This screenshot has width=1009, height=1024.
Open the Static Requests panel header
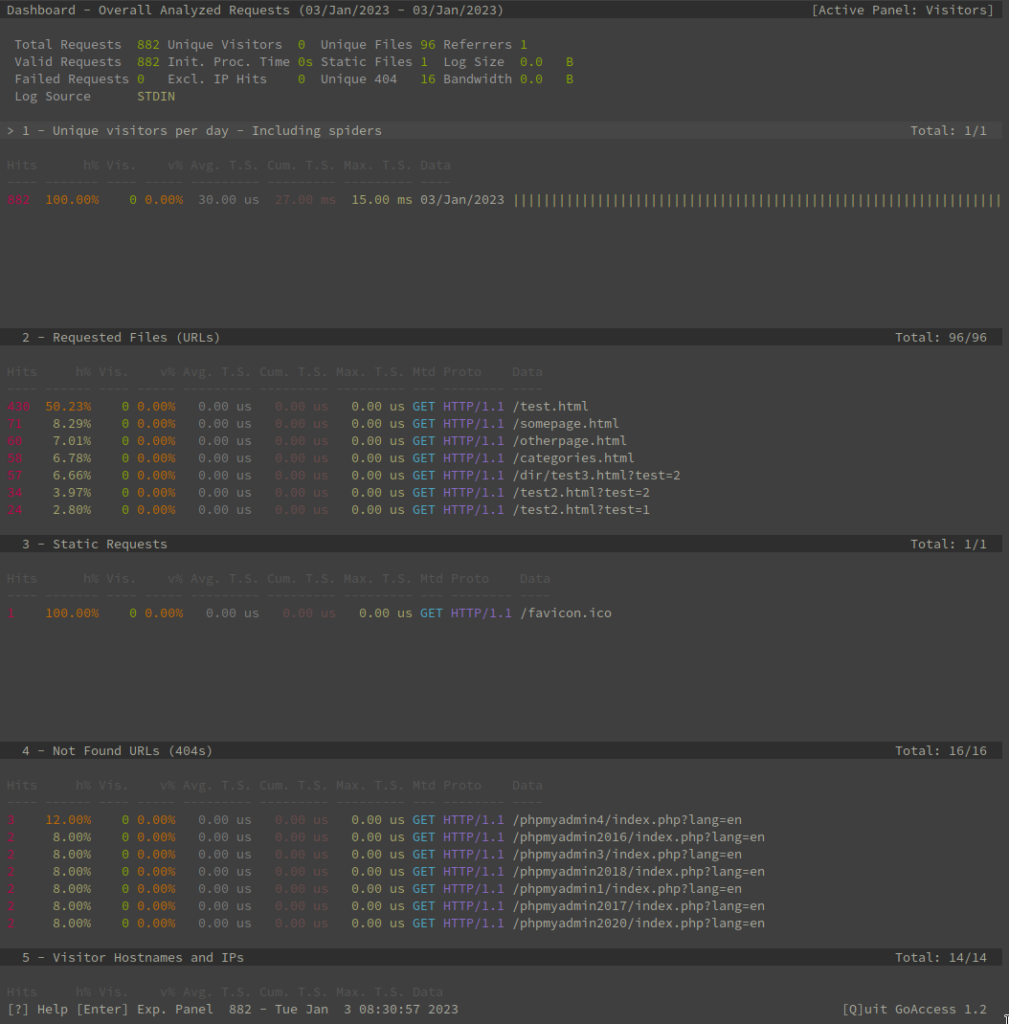(95, 545)
